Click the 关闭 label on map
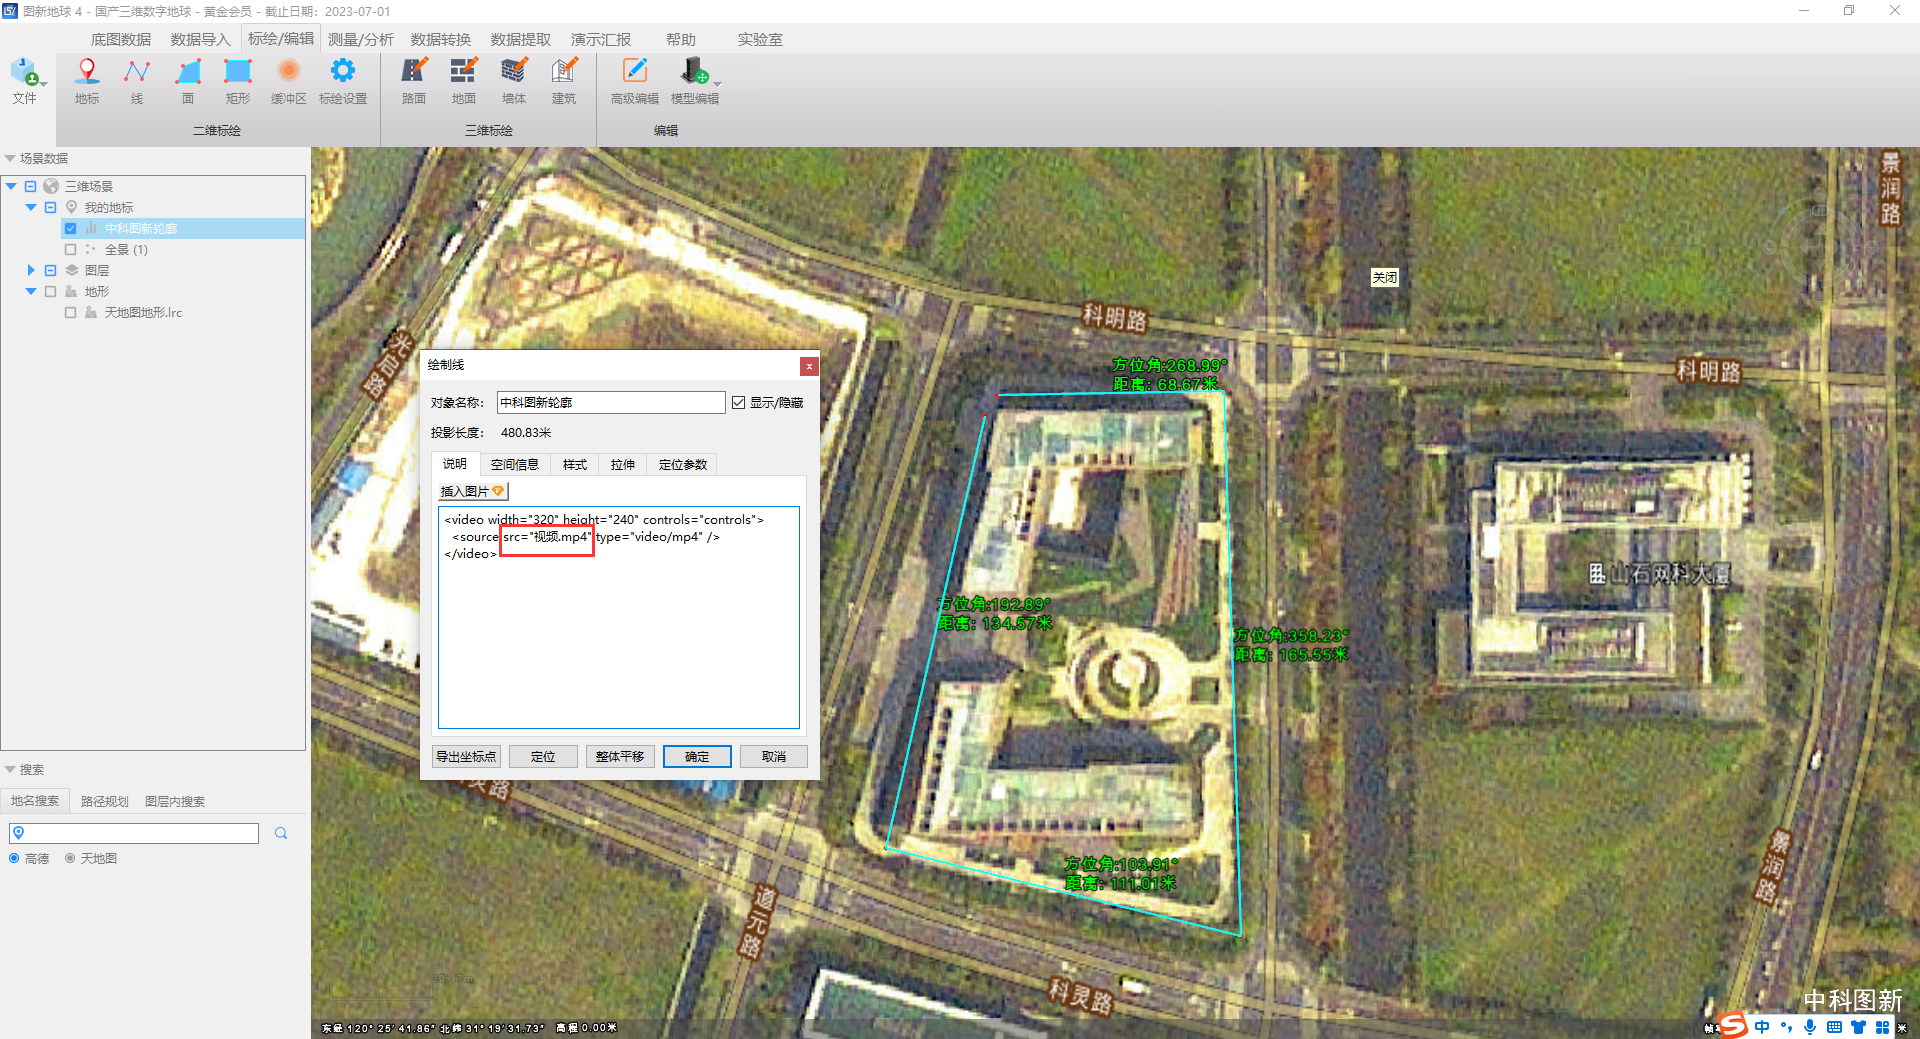The width and height of the screenshot is (1920, 1039). pos(1385,278)
